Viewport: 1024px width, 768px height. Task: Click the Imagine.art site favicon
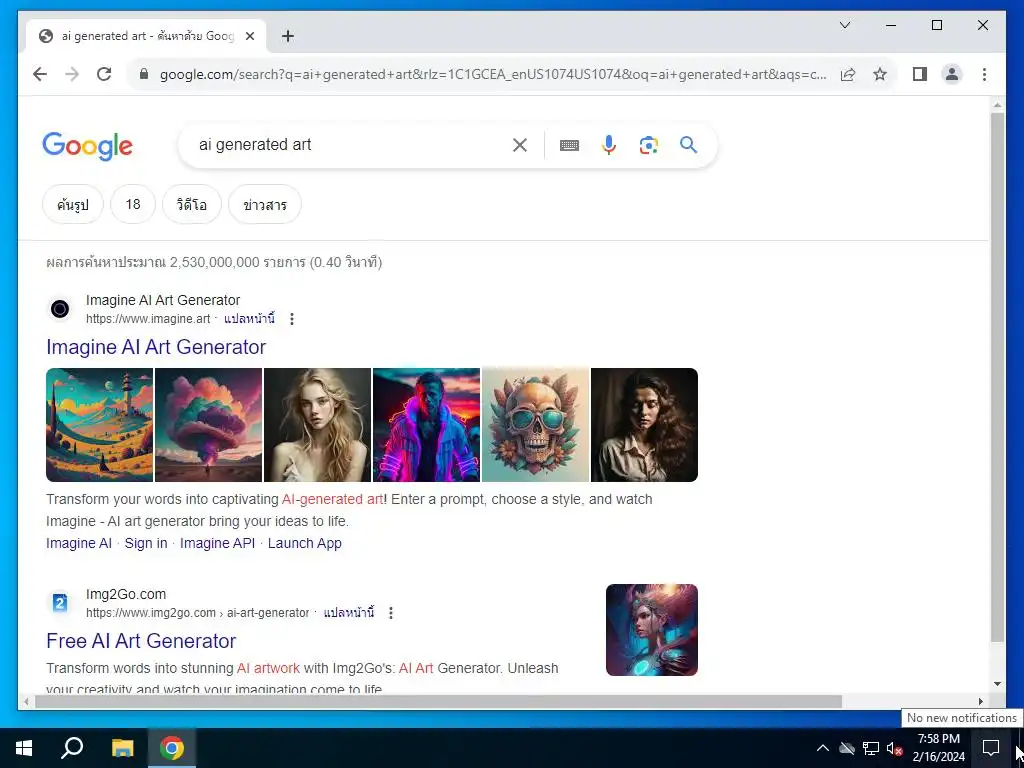pos(60,309)
